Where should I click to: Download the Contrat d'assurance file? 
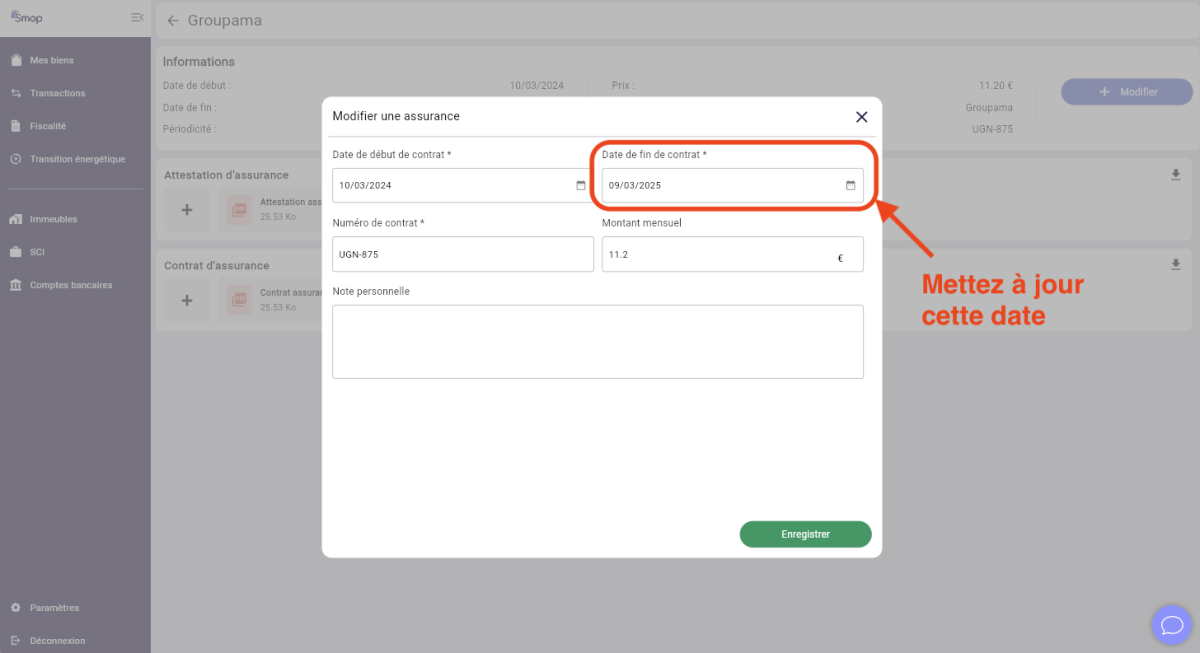pyautogui.click(x=1176, y=265)
